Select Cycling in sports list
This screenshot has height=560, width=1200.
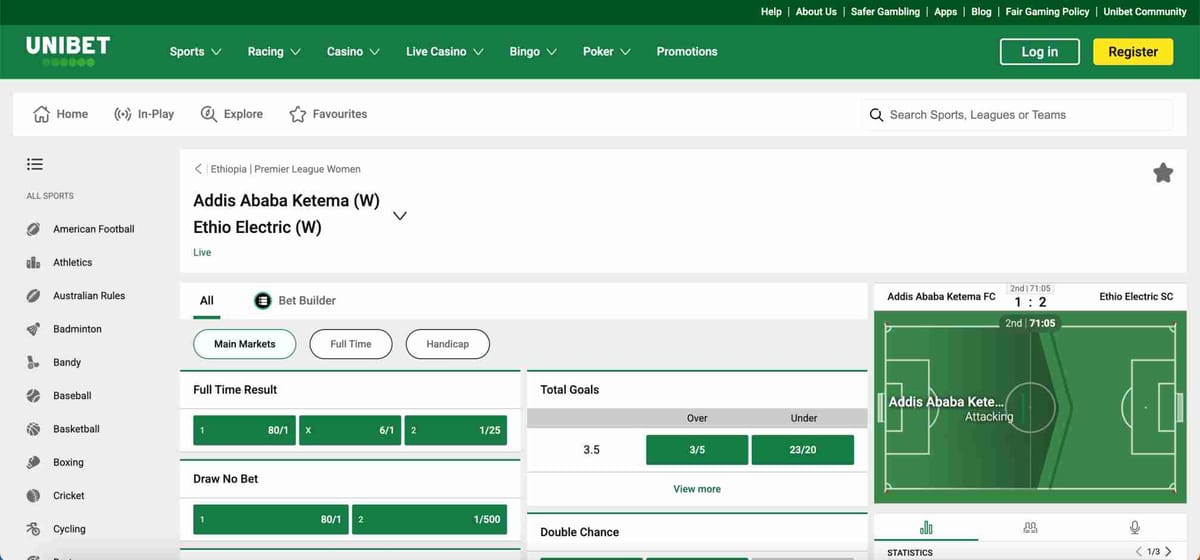click(x=56, y=529)
